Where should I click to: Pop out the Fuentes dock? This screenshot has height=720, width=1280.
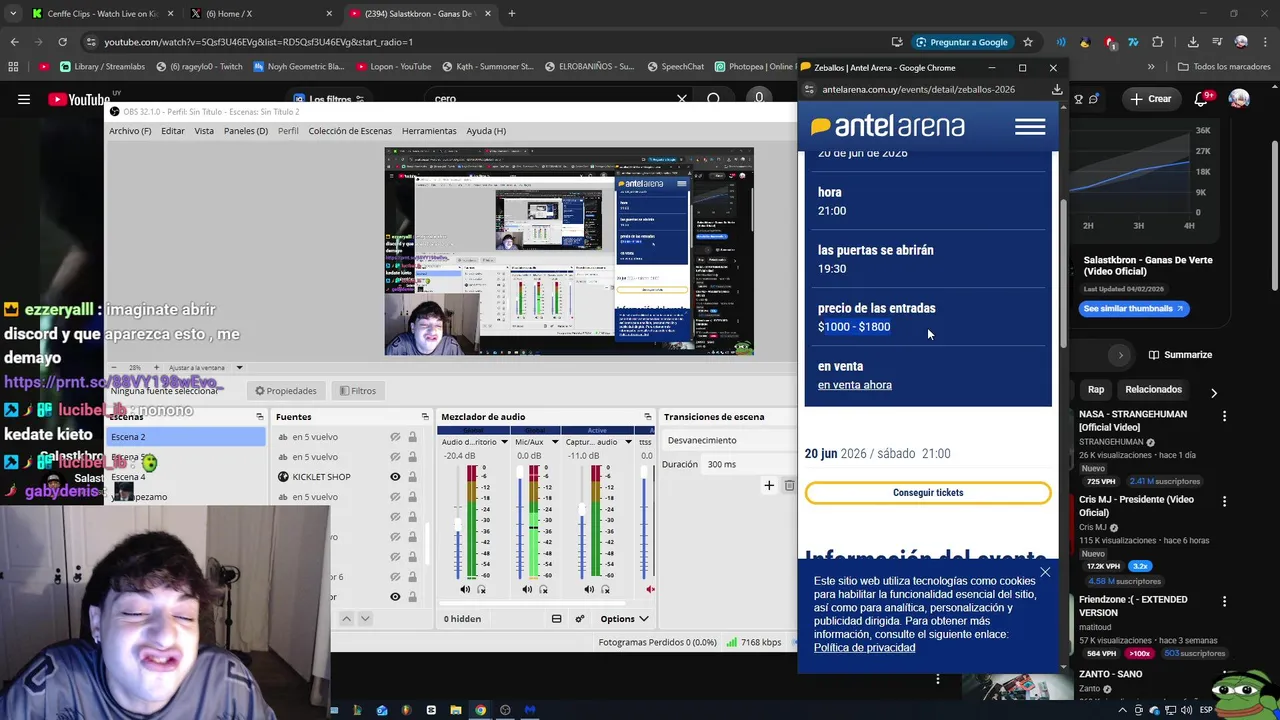tap(425, 417)
